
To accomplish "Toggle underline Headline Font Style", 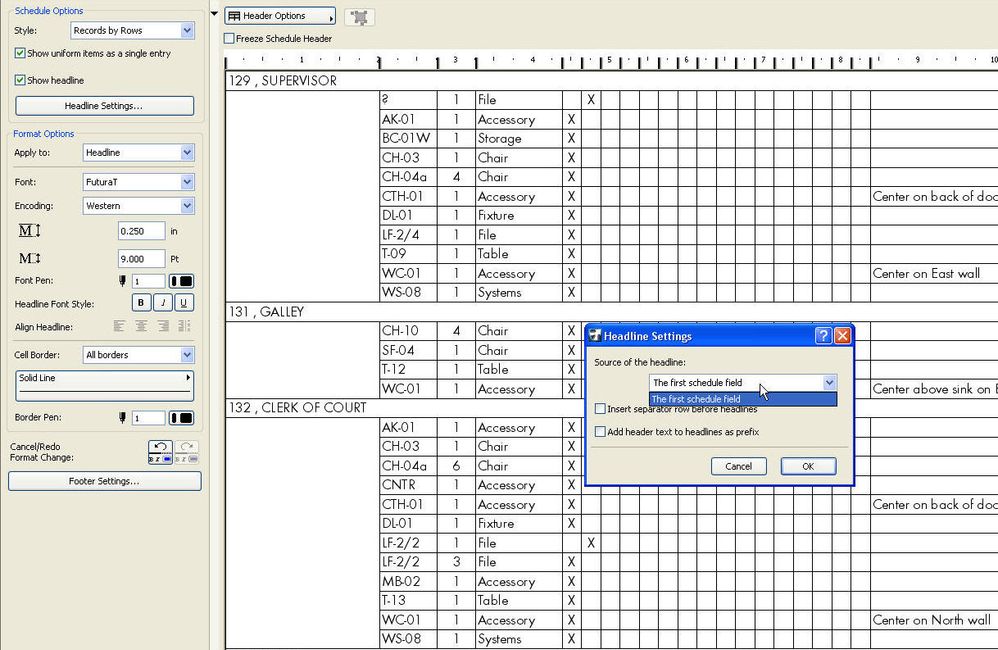I will tap(183, 303).
